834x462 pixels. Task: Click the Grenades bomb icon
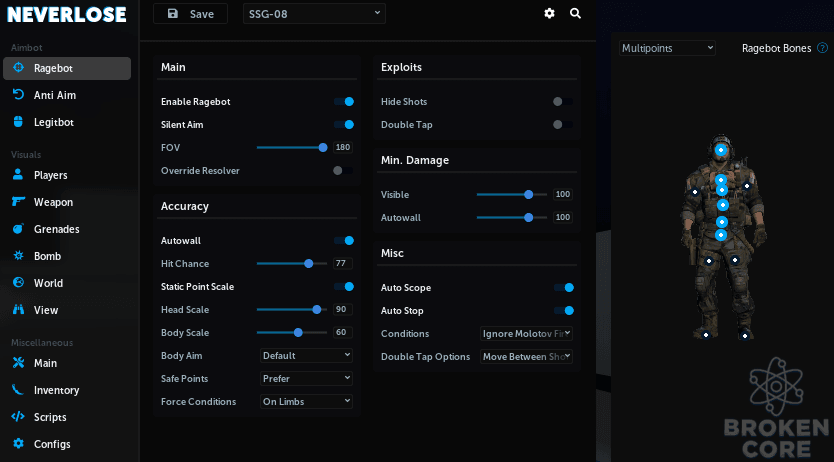(x=18, y=229)
